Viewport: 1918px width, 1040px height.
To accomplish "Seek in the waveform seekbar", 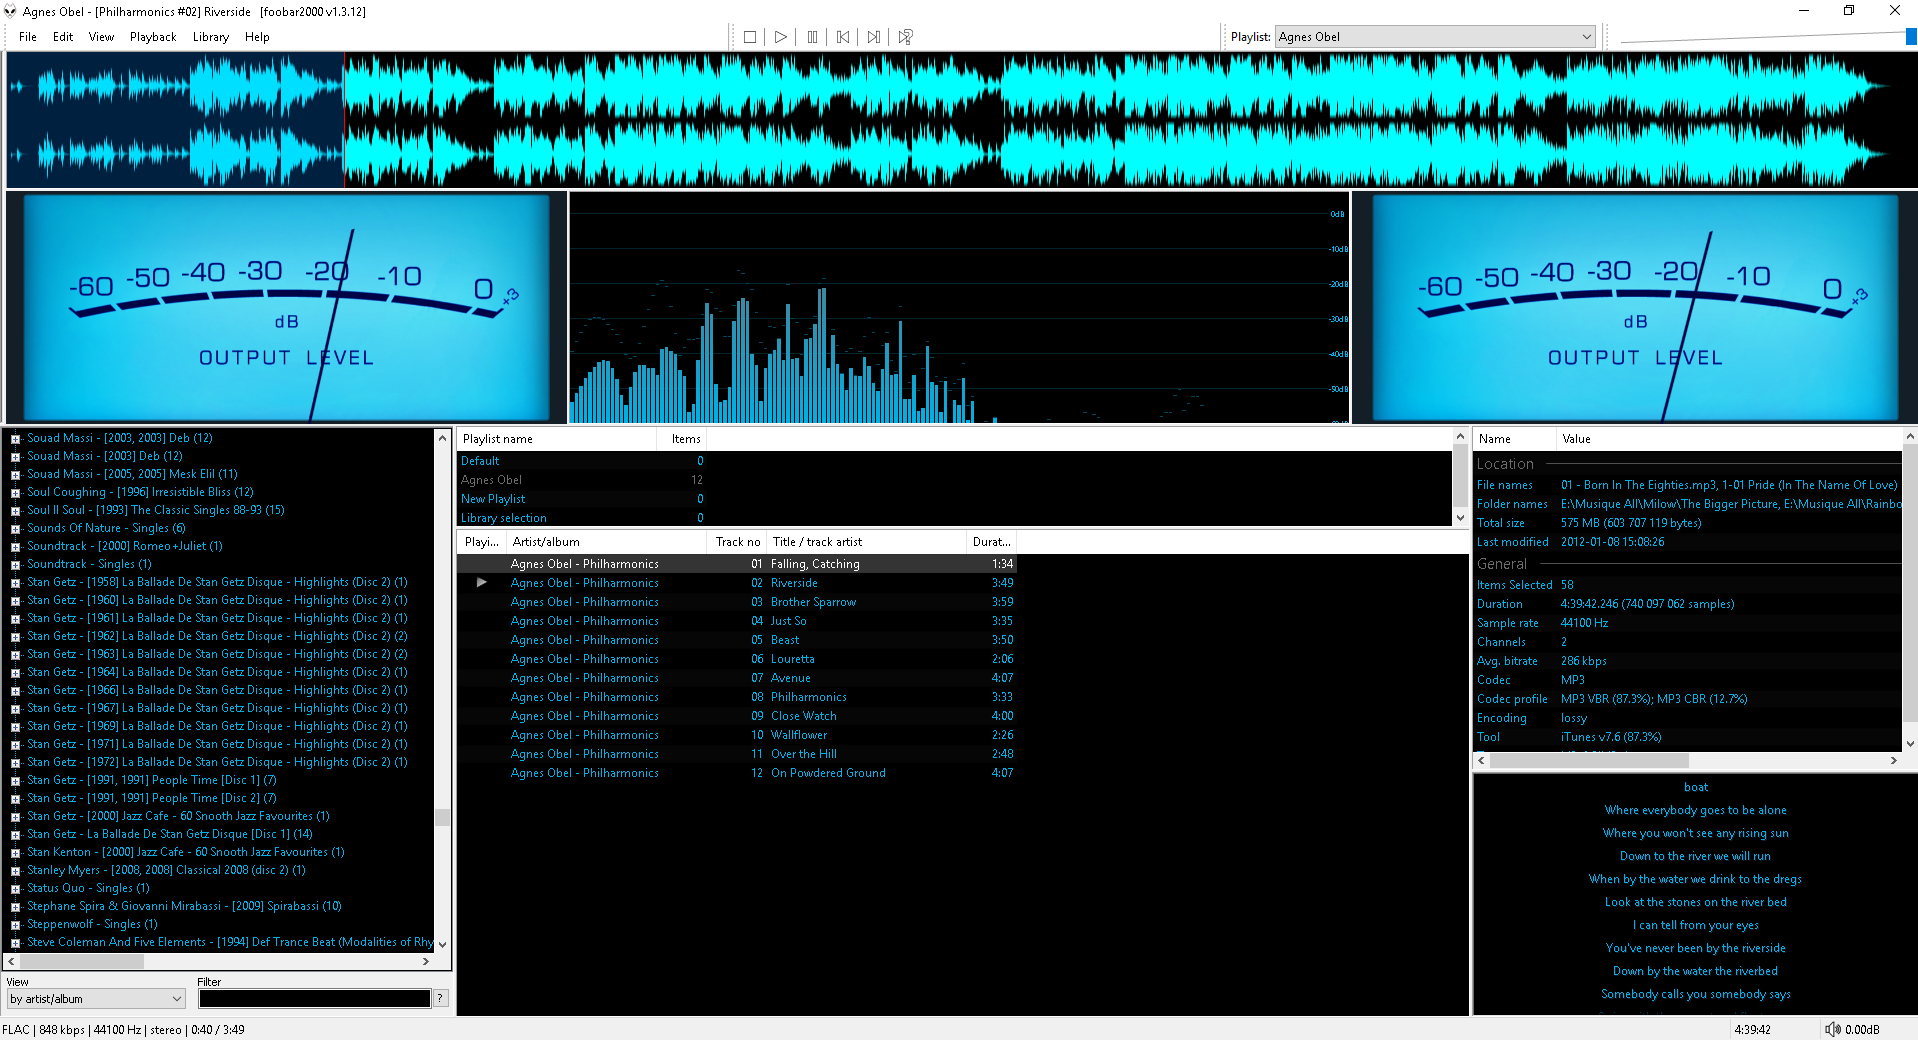I will [960, 120].
